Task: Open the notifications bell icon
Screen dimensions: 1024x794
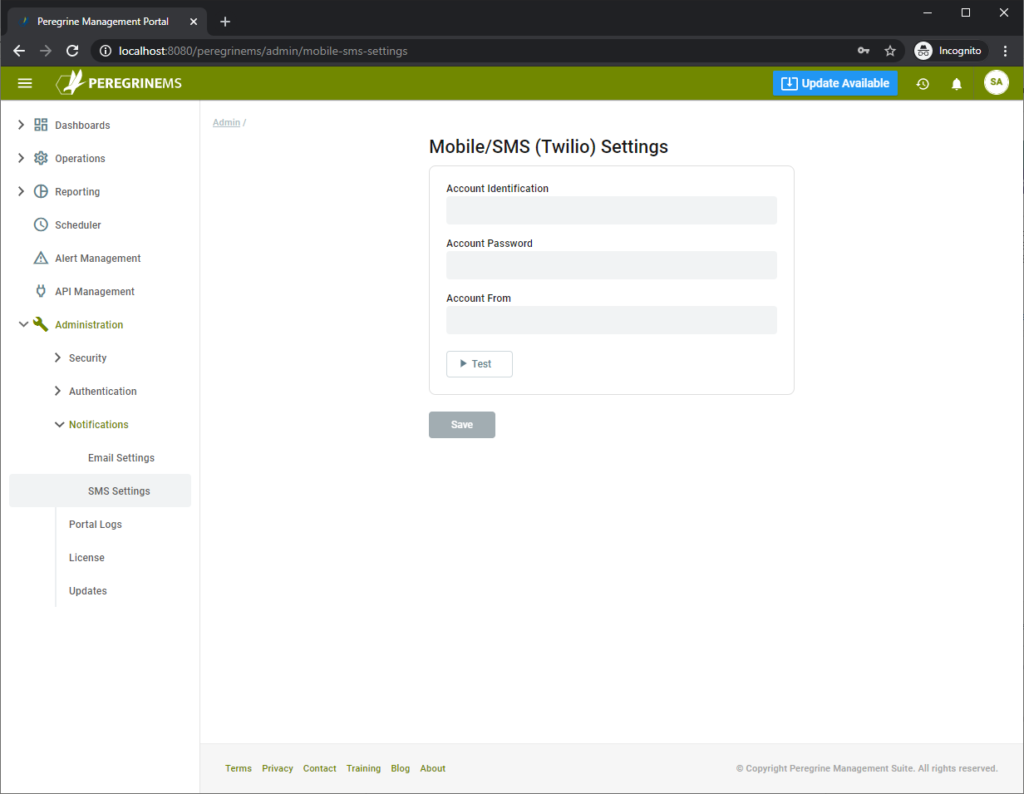Action: click(956, 84)
